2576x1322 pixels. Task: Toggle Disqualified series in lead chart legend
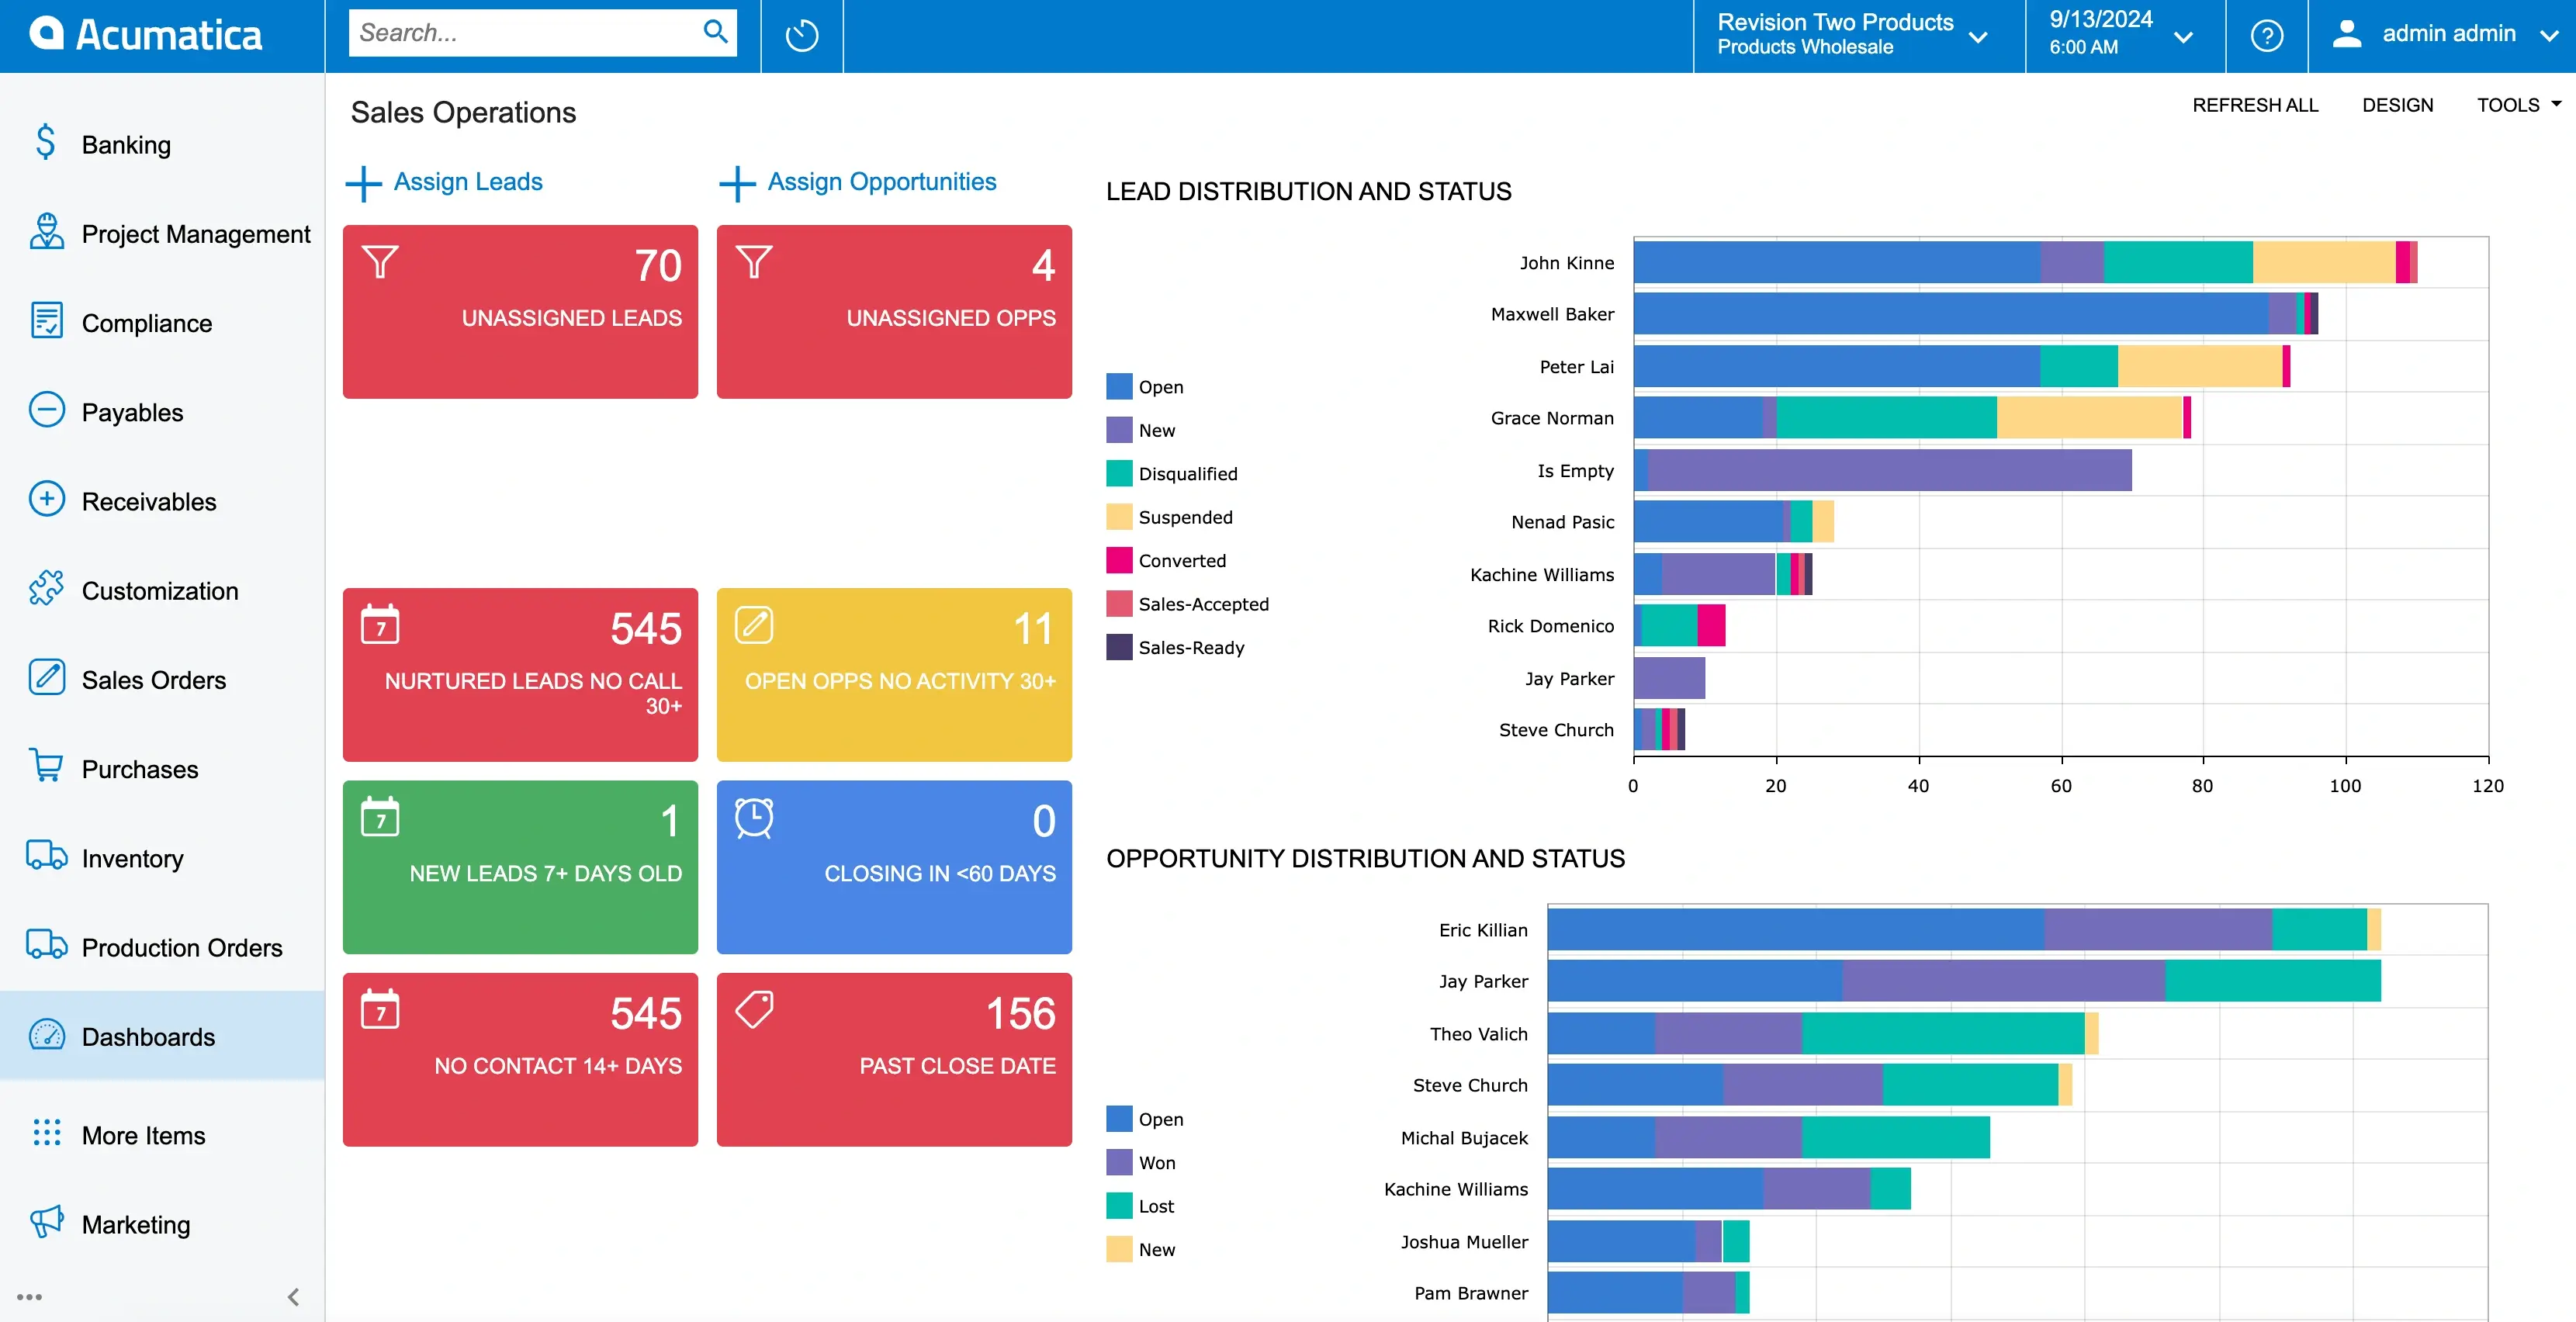[1187, 474]
